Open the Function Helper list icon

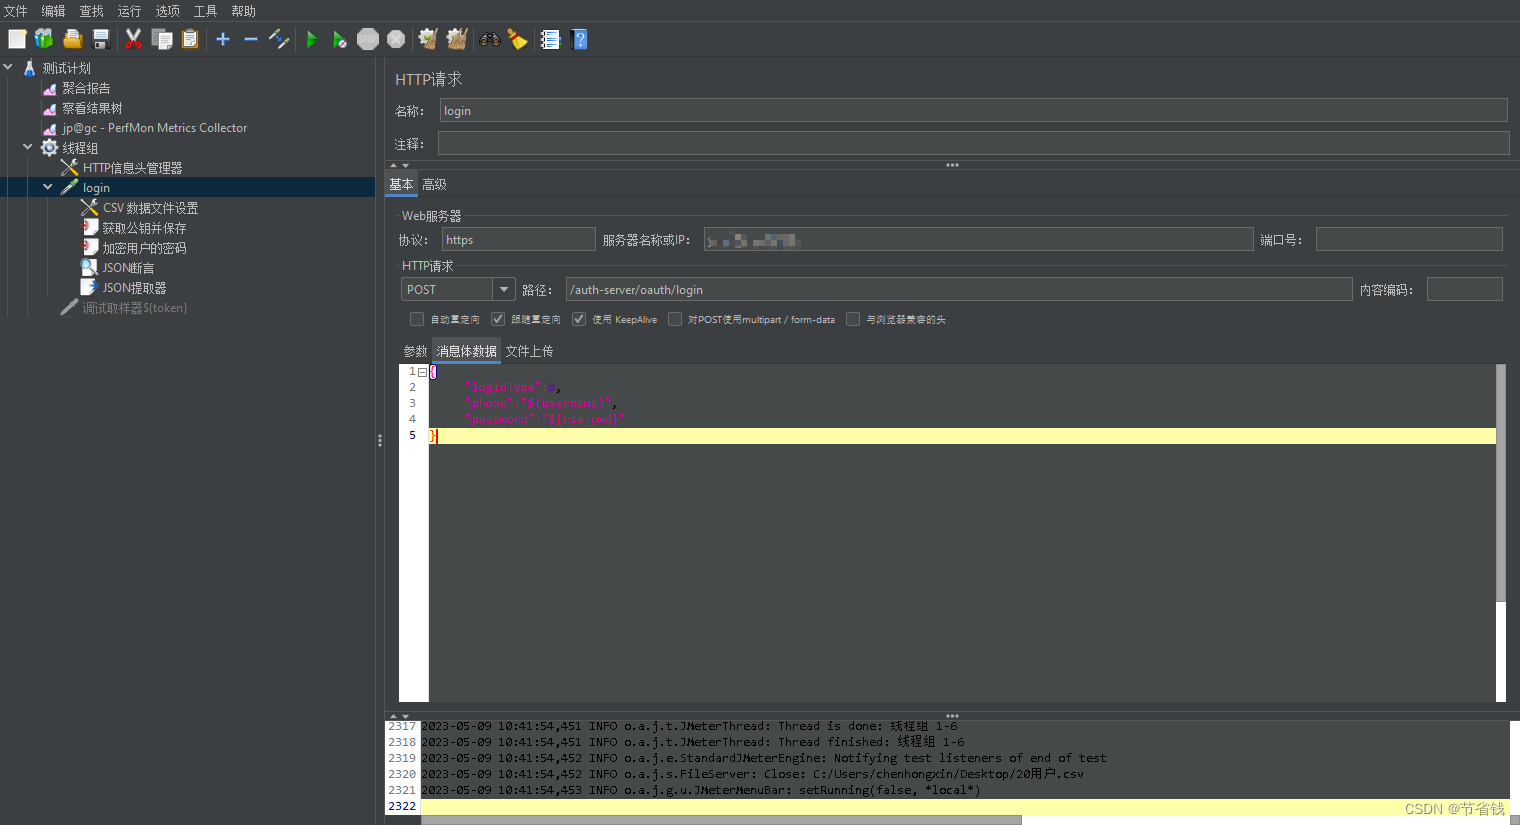(x=550, y=39)
